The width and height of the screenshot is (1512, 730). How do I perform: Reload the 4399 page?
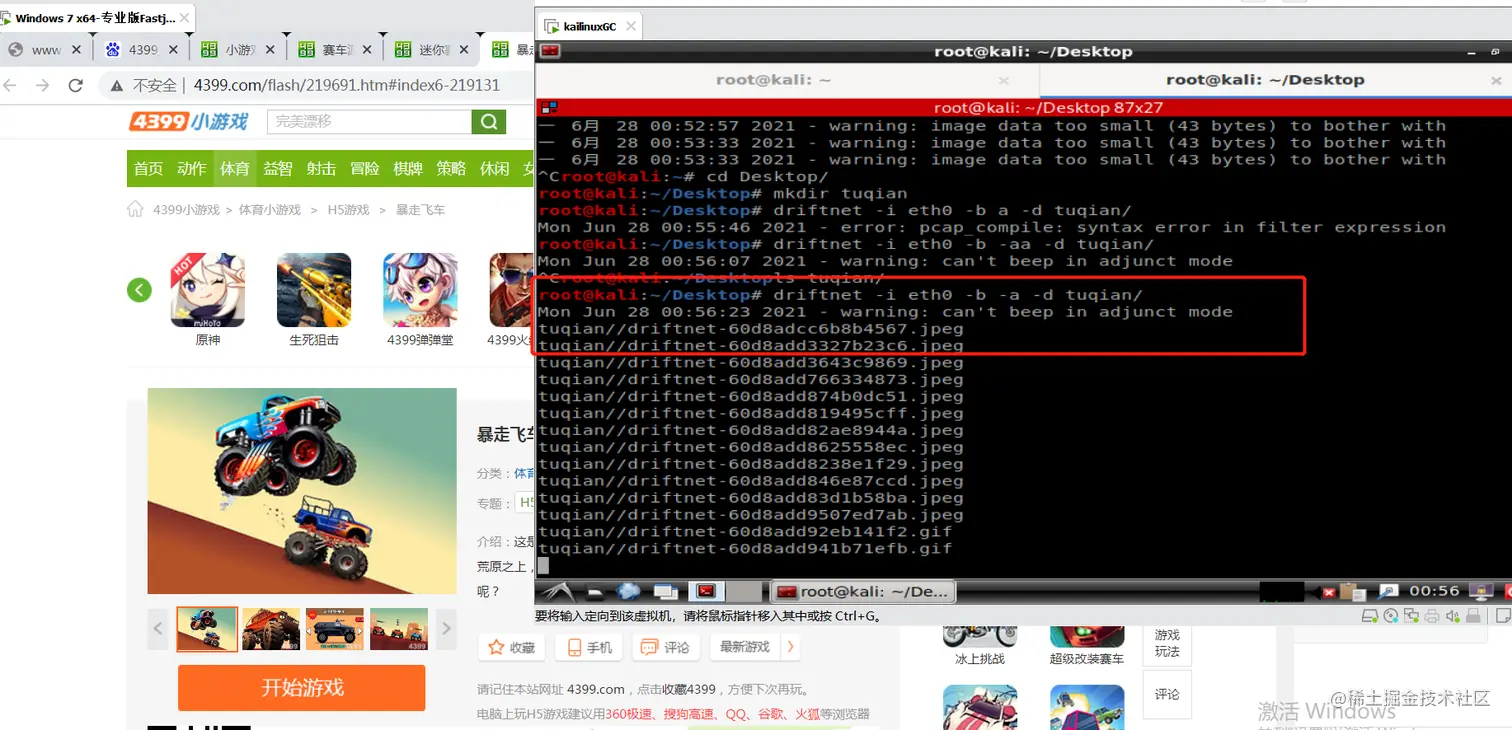pos(75,86)
